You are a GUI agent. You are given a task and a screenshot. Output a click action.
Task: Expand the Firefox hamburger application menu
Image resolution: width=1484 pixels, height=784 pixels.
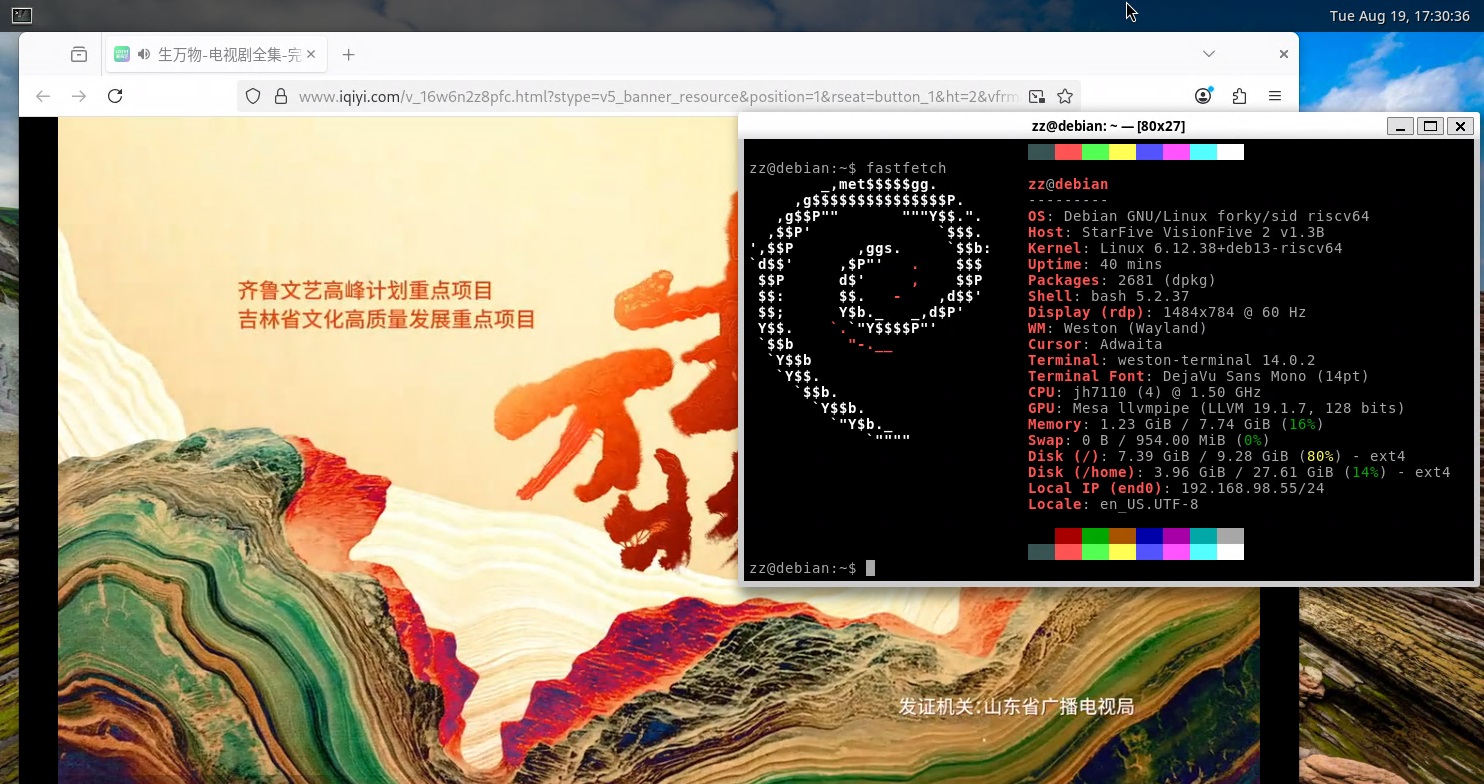pos(1275,96)
